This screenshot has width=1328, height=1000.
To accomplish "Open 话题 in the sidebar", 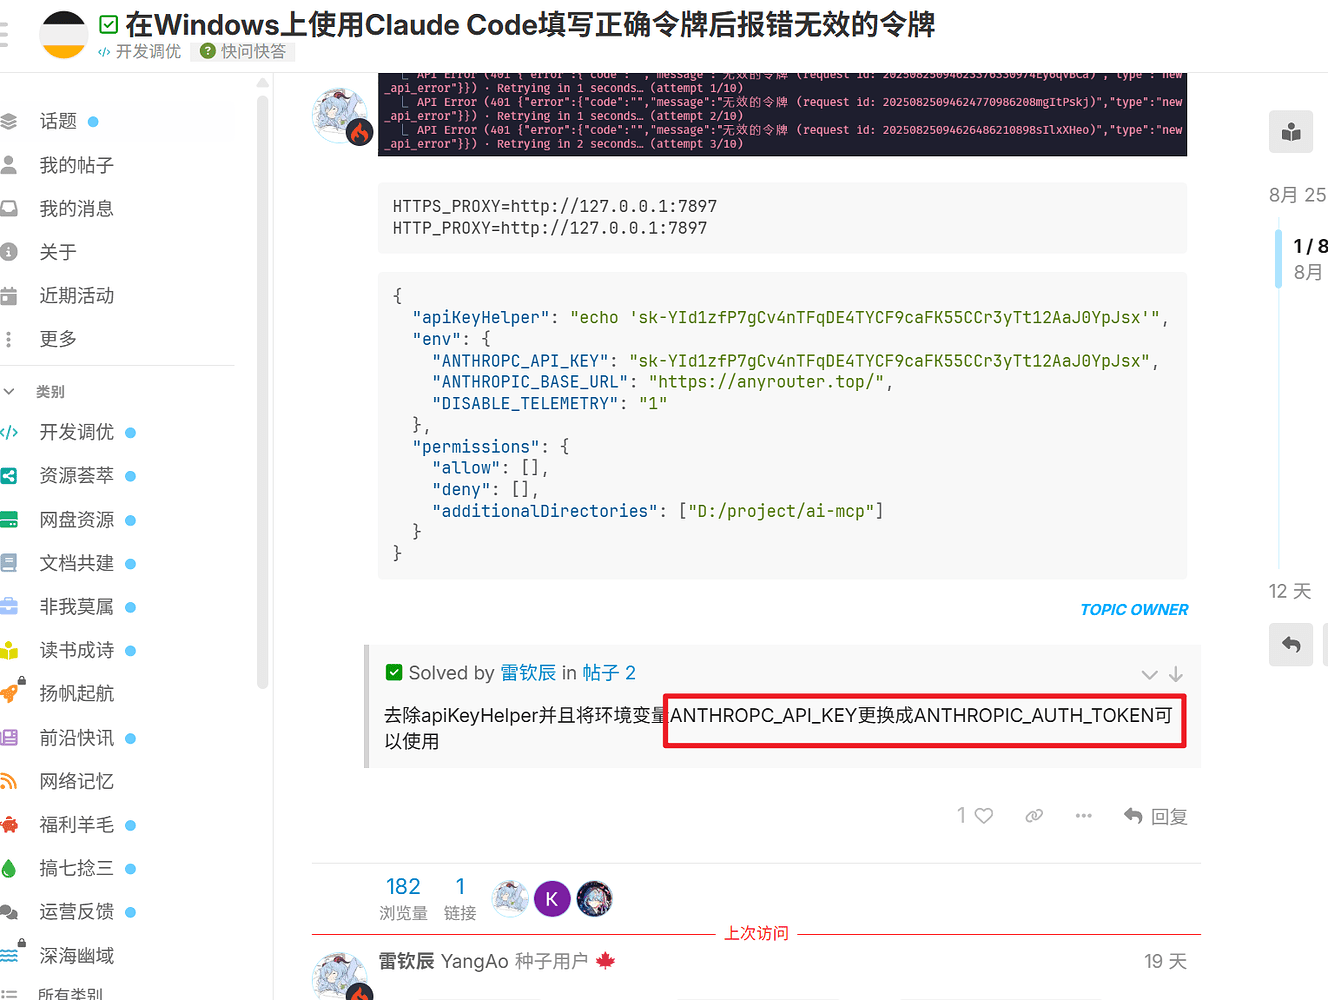I will point(58,121).
